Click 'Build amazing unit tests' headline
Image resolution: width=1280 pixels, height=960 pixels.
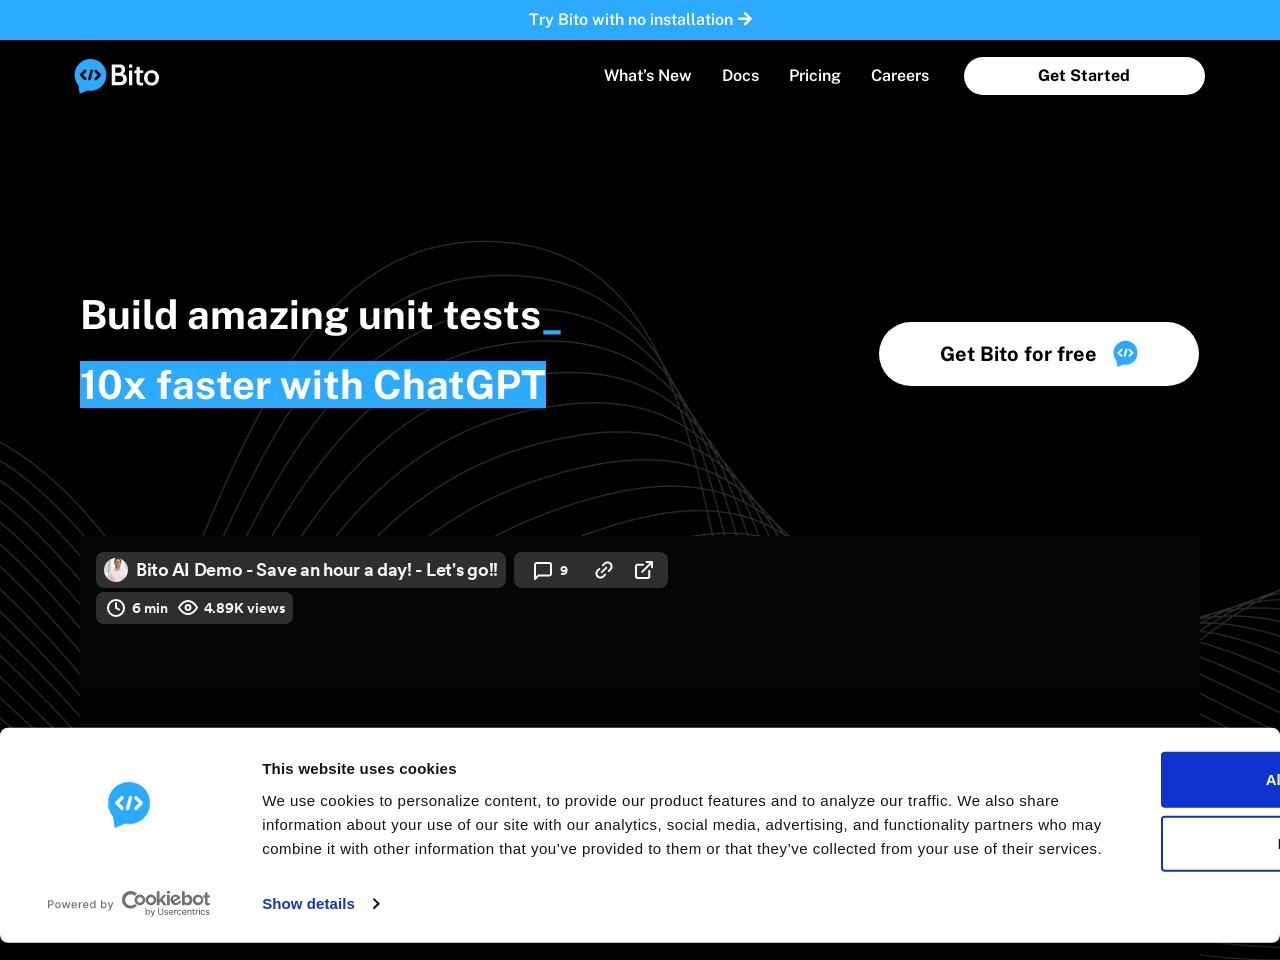[311, 316]
